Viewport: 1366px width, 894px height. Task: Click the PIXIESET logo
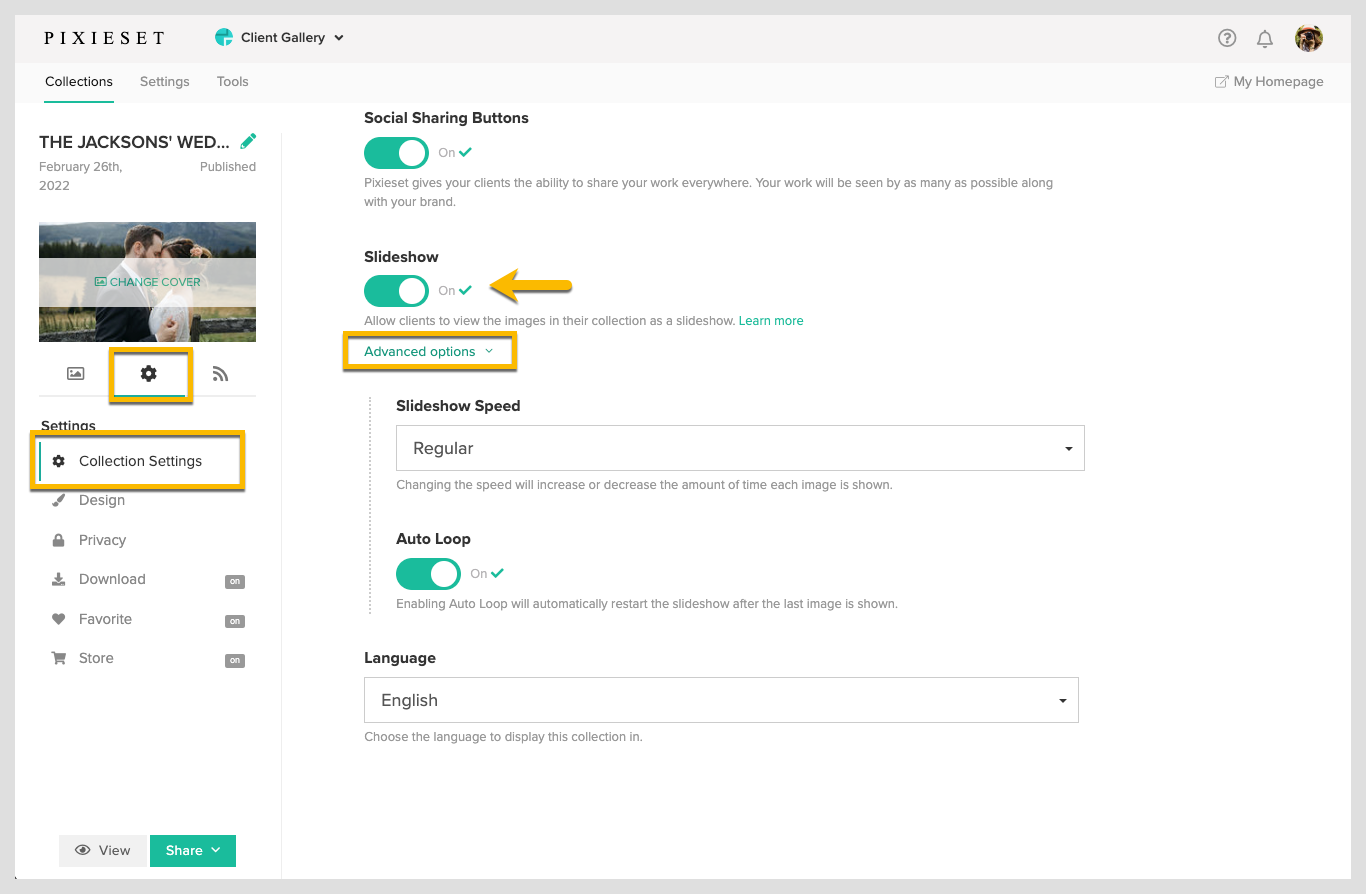point(105,38)
